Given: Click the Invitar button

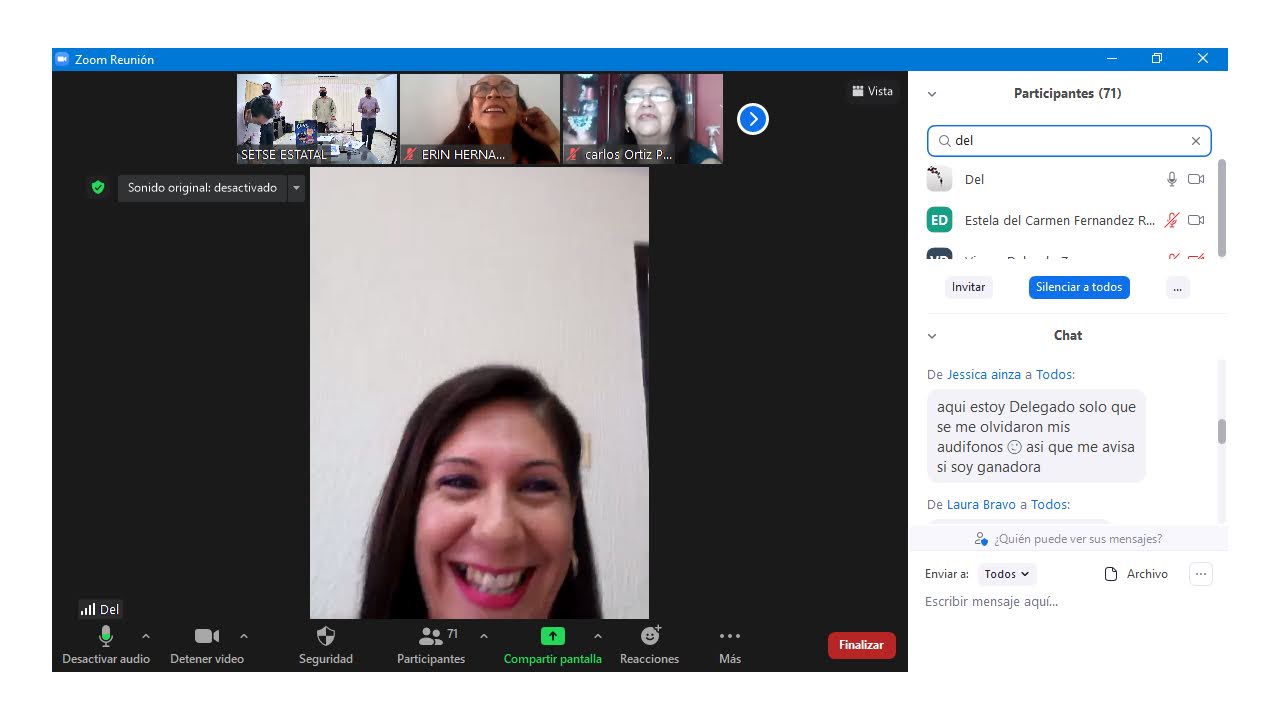Looking at the screenshot, I should [x=969, y=287].
